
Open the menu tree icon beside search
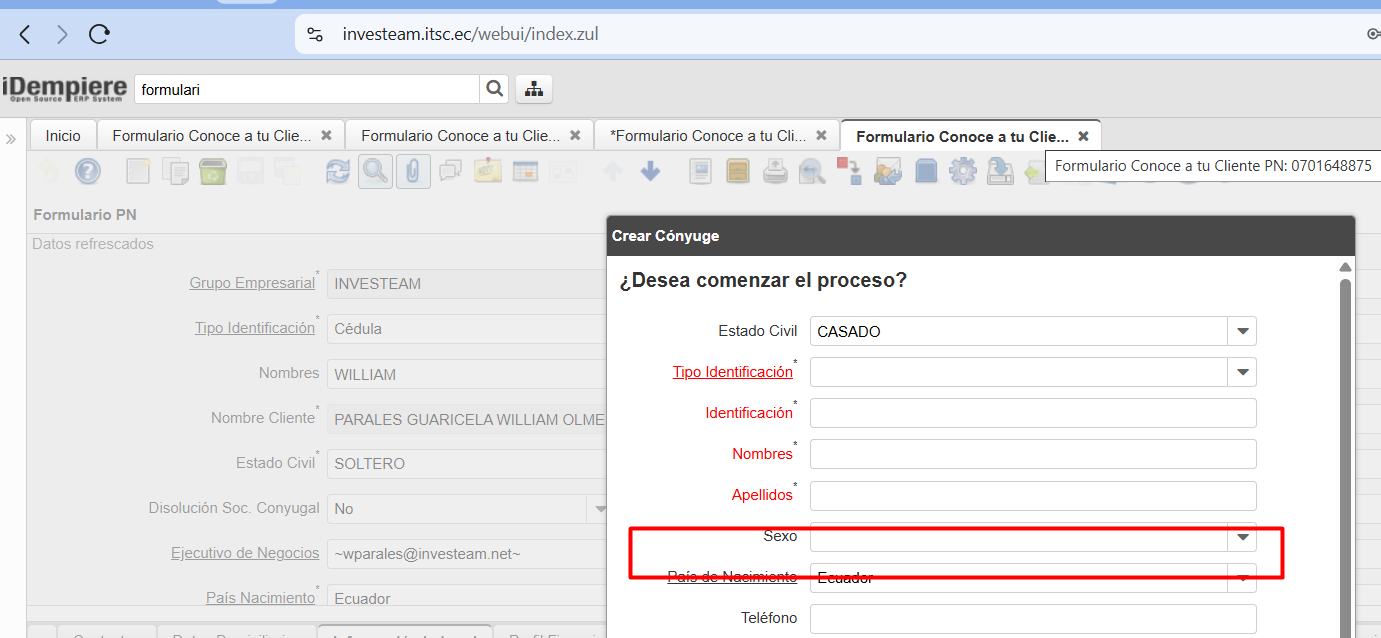pyautogui.click(x=534, y=89)
